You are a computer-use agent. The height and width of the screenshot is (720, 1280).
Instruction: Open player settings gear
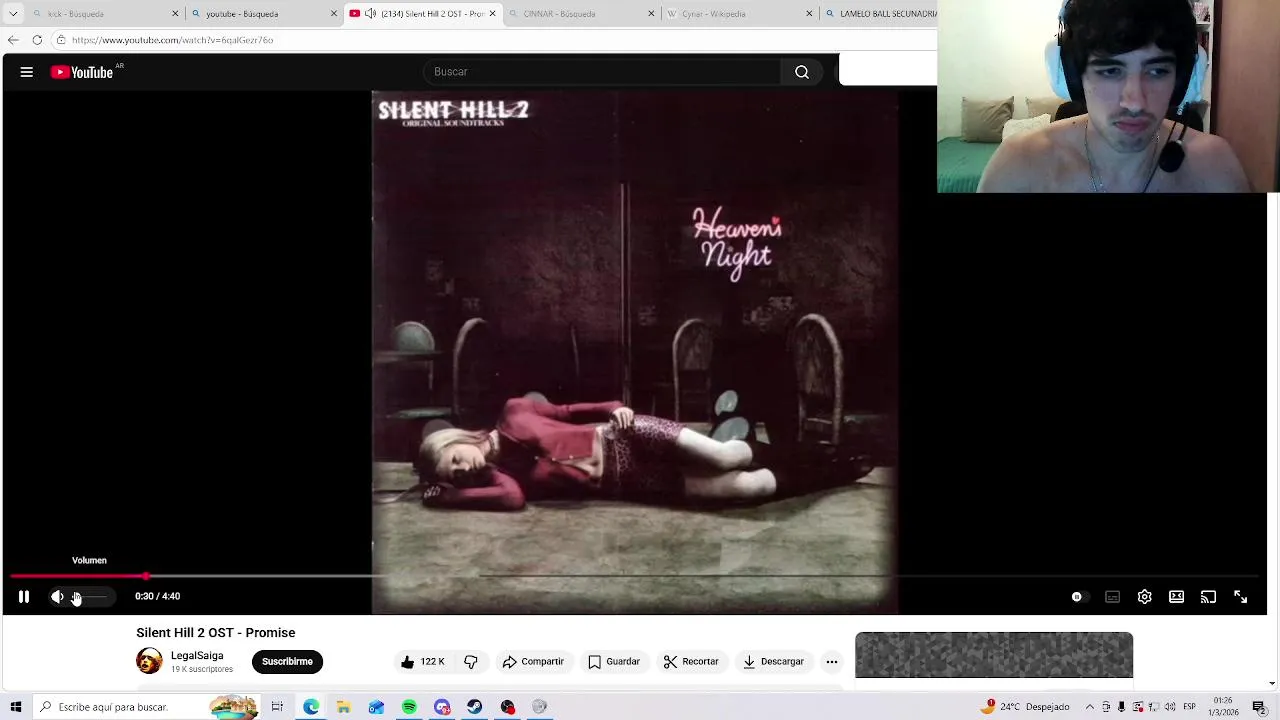coord(1145,597)
